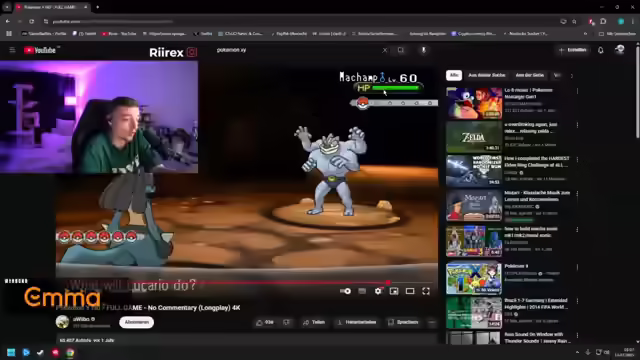Open options menu for Rain Sound video
The image size is (640, 360).
point(577,336)
